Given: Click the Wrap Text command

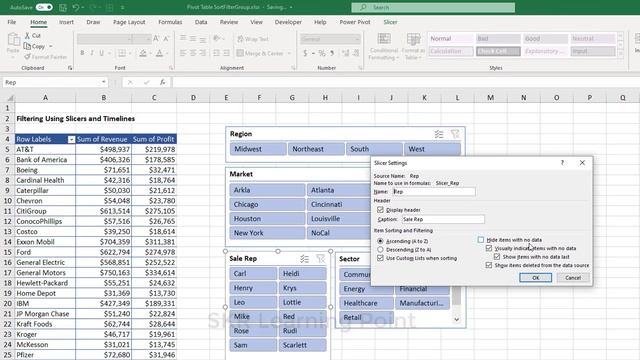Looking at the screenshot, I should point(253,39).
